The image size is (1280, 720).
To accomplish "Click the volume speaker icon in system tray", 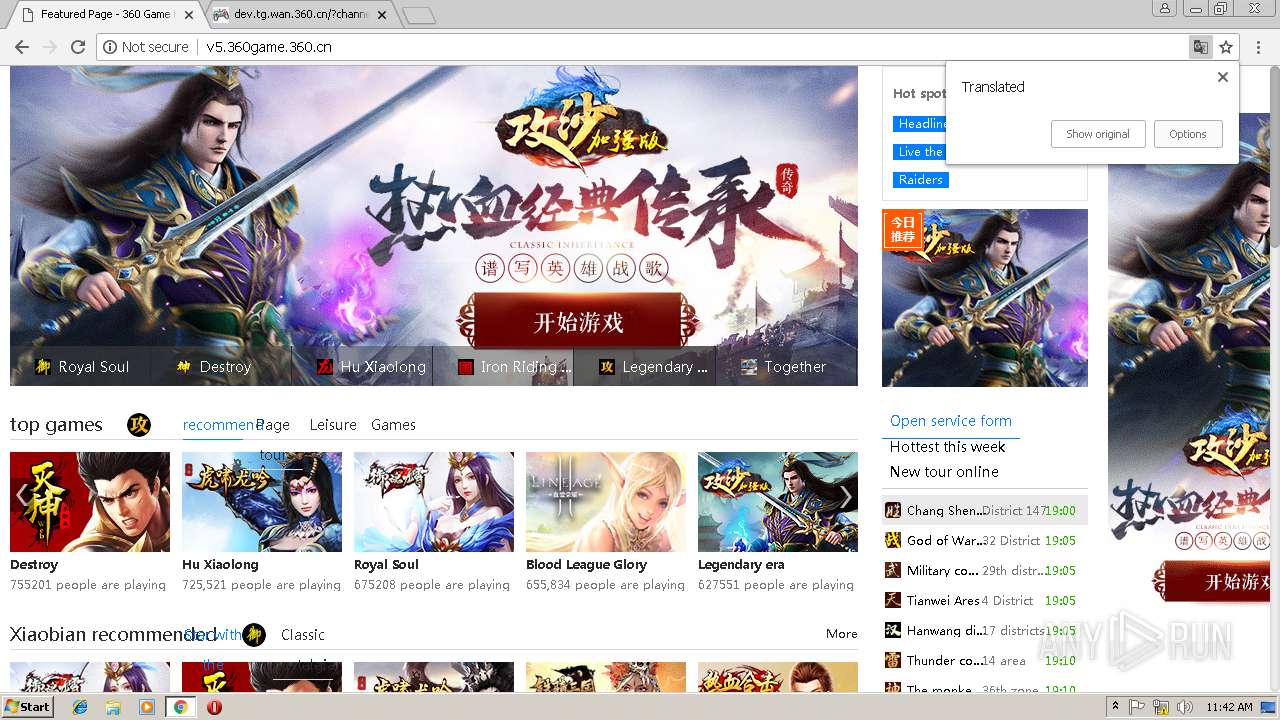I will [x=1186, y=707].
